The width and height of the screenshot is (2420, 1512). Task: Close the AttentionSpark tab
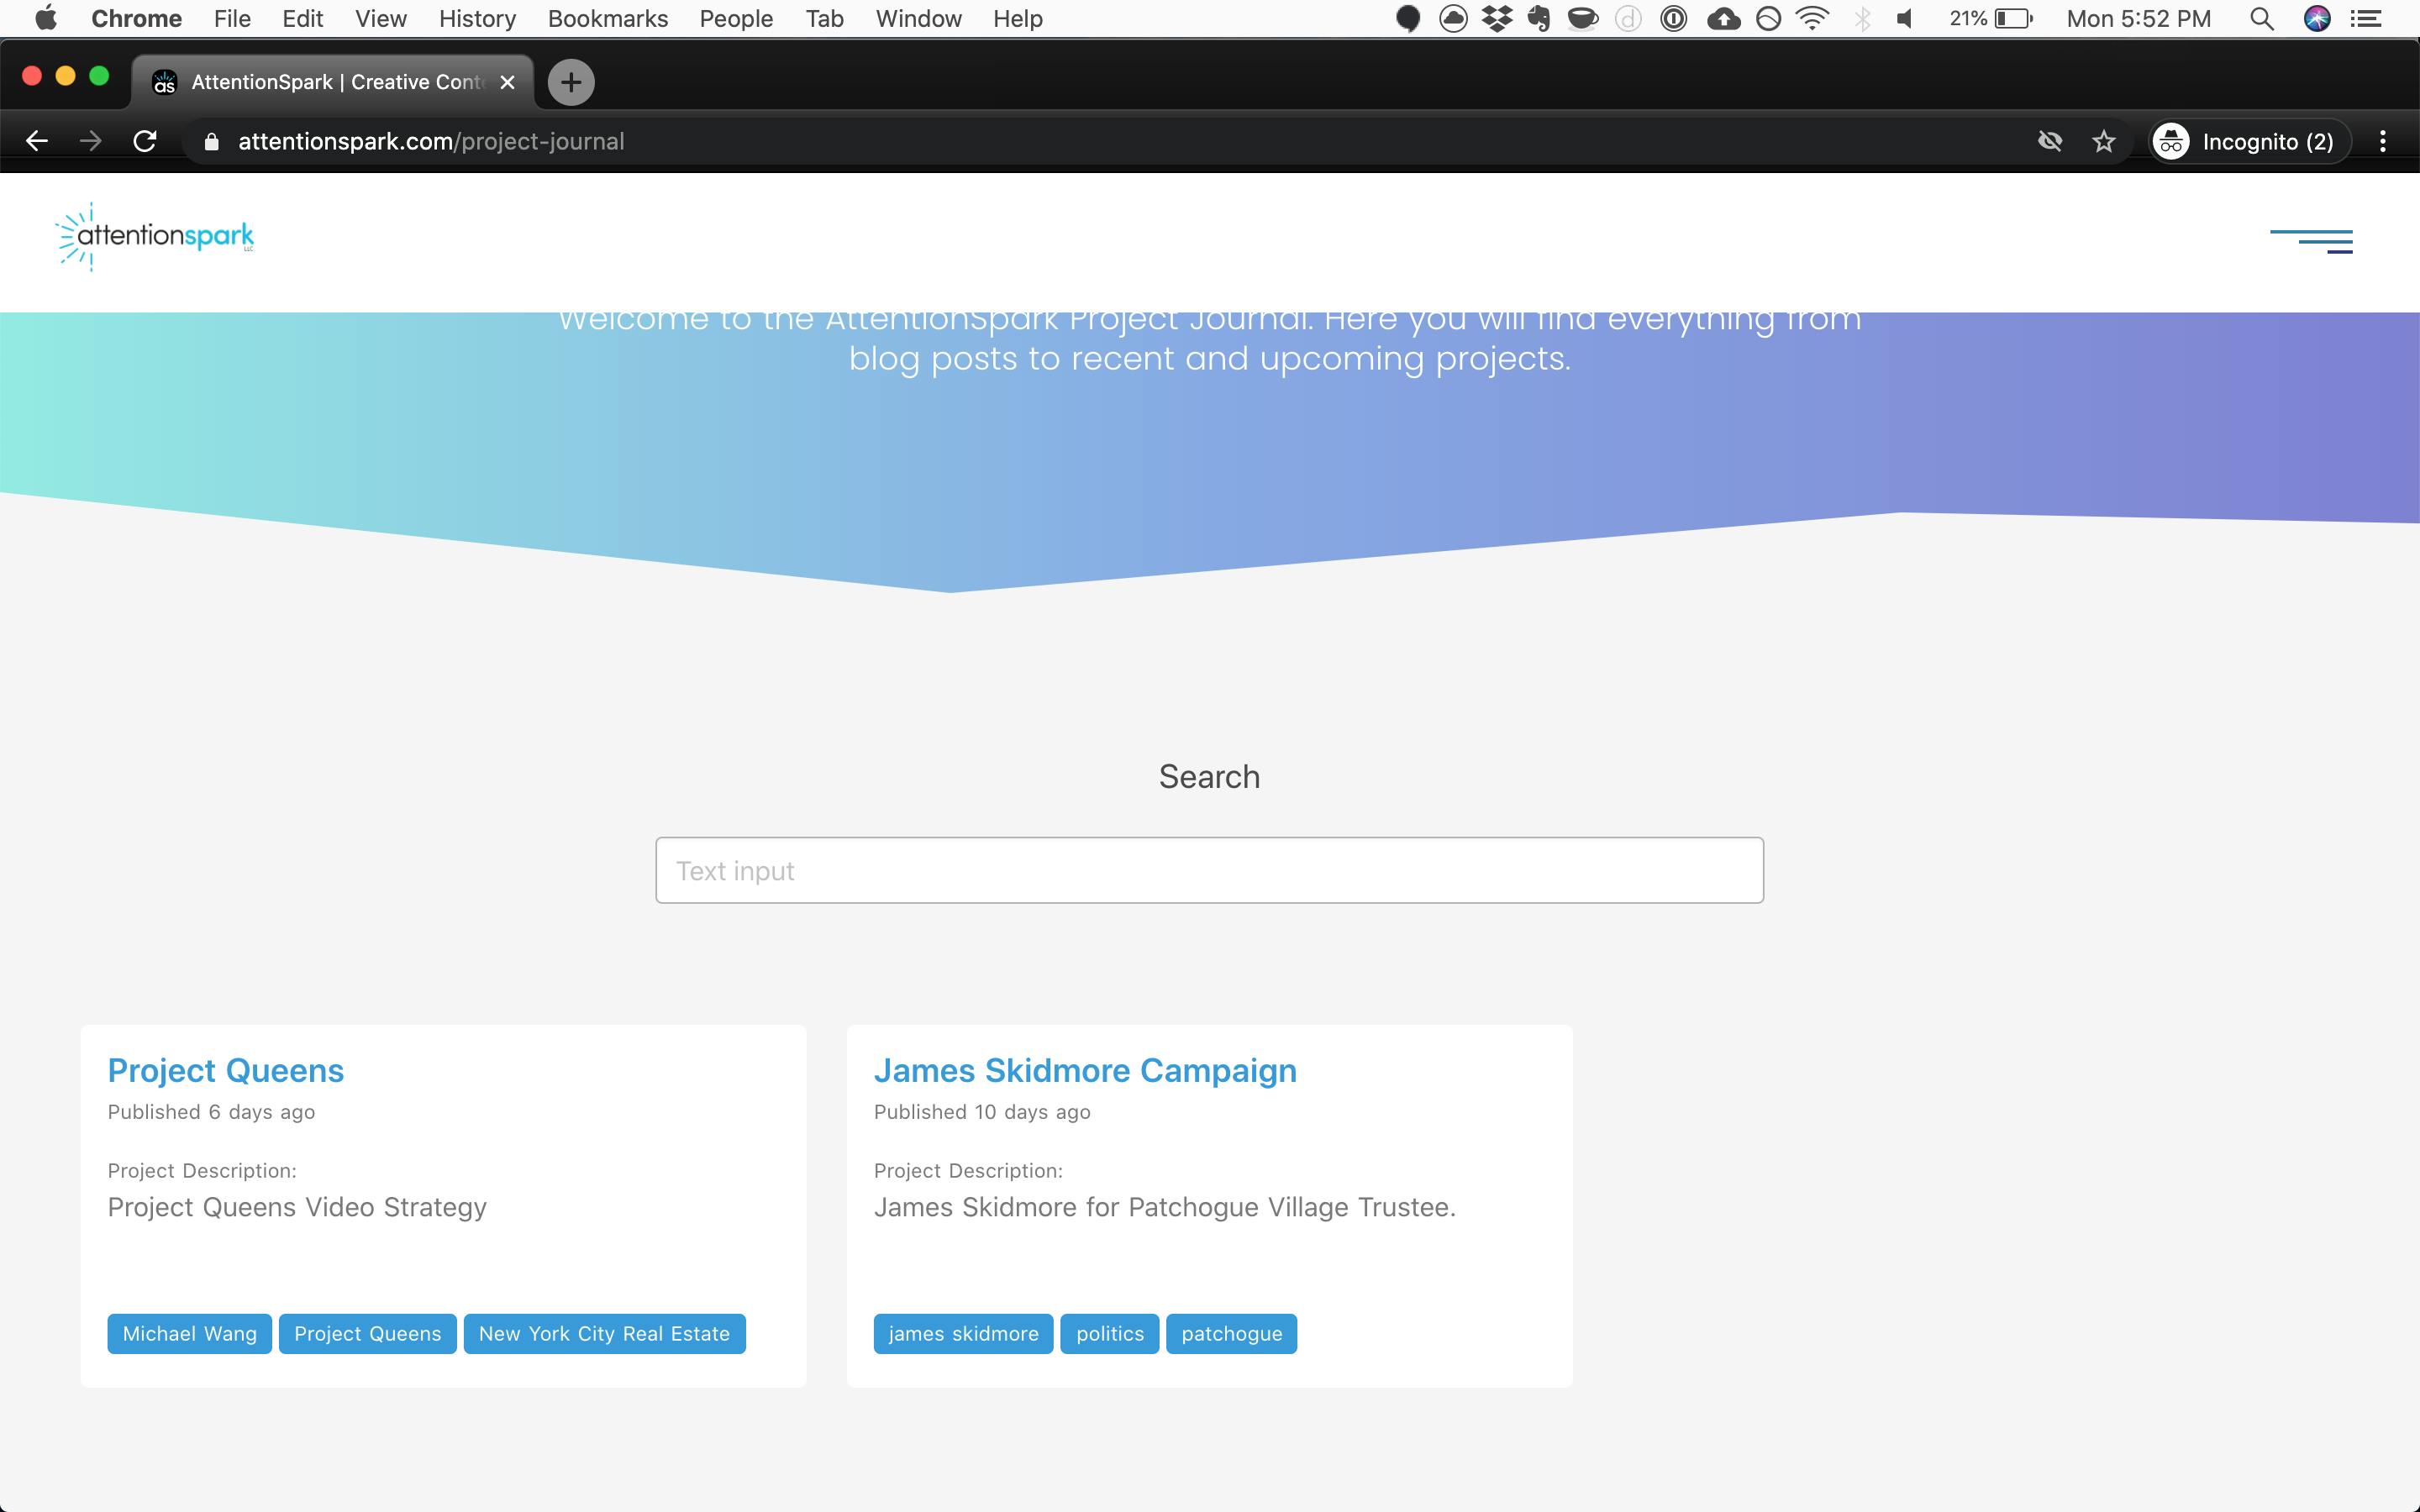coord(508,82)
